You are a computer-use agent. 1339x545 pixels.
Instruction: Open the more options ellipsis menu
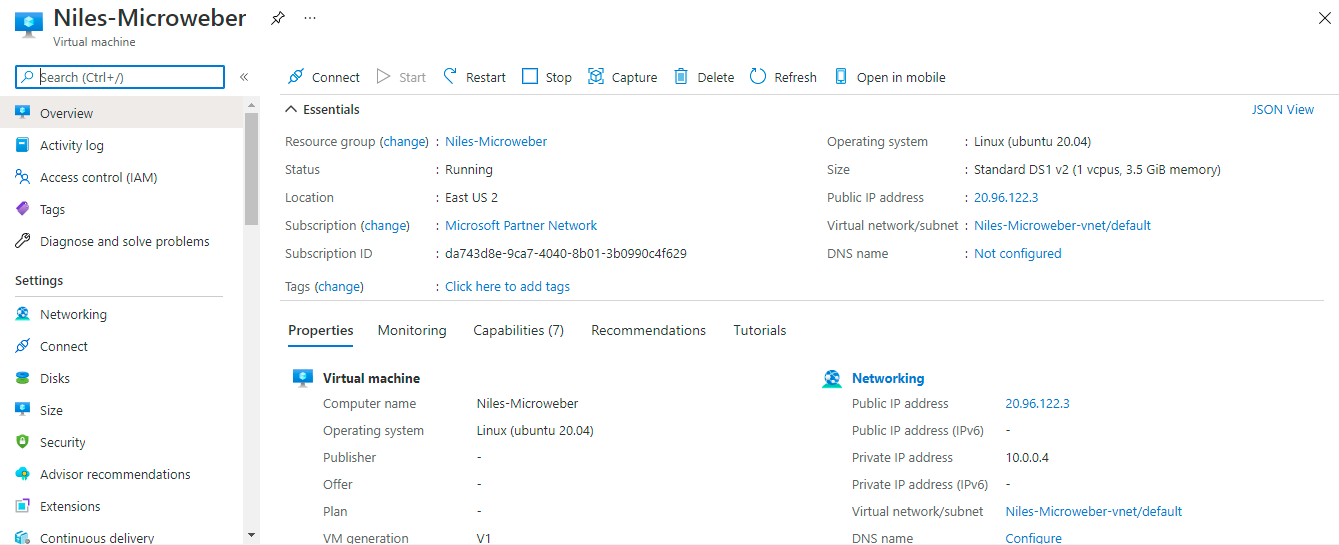tap(310, 19)
